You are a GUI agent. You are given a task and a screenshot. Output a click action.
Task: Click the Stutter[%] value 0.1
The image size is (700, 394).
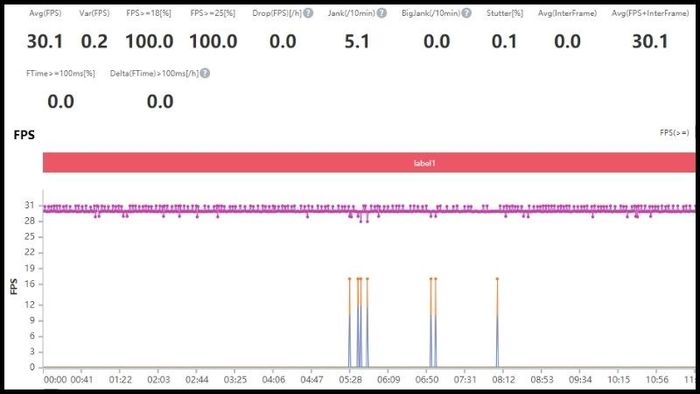point(504,41)
